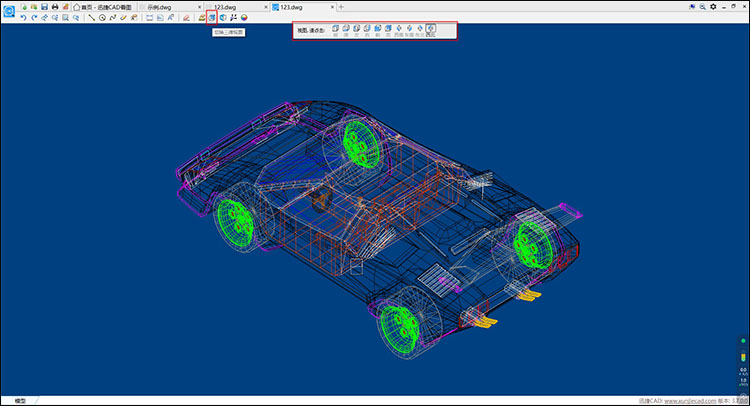Click the blue flag icon in title bar
Viewport: 750px width, 406px height.
point(692,7)
